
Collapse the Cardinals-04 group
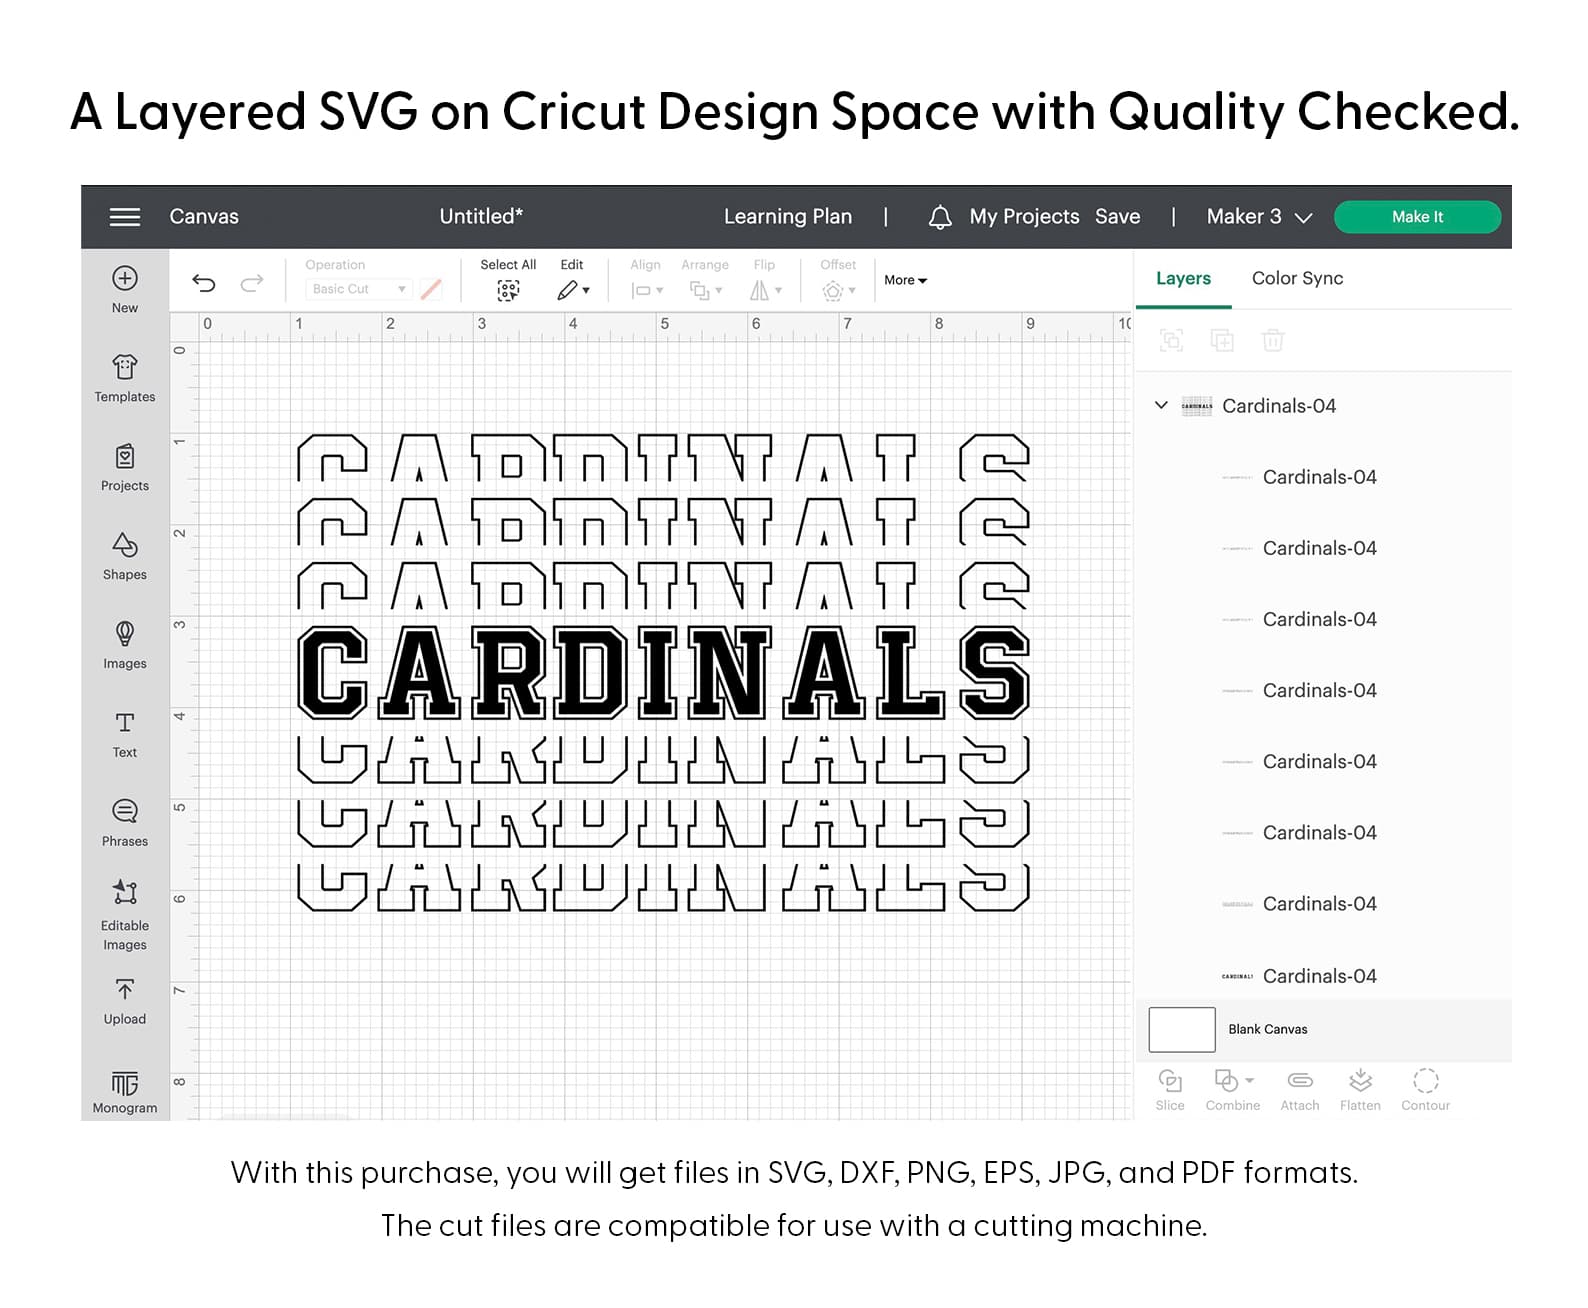click(x=1161, y=405)
